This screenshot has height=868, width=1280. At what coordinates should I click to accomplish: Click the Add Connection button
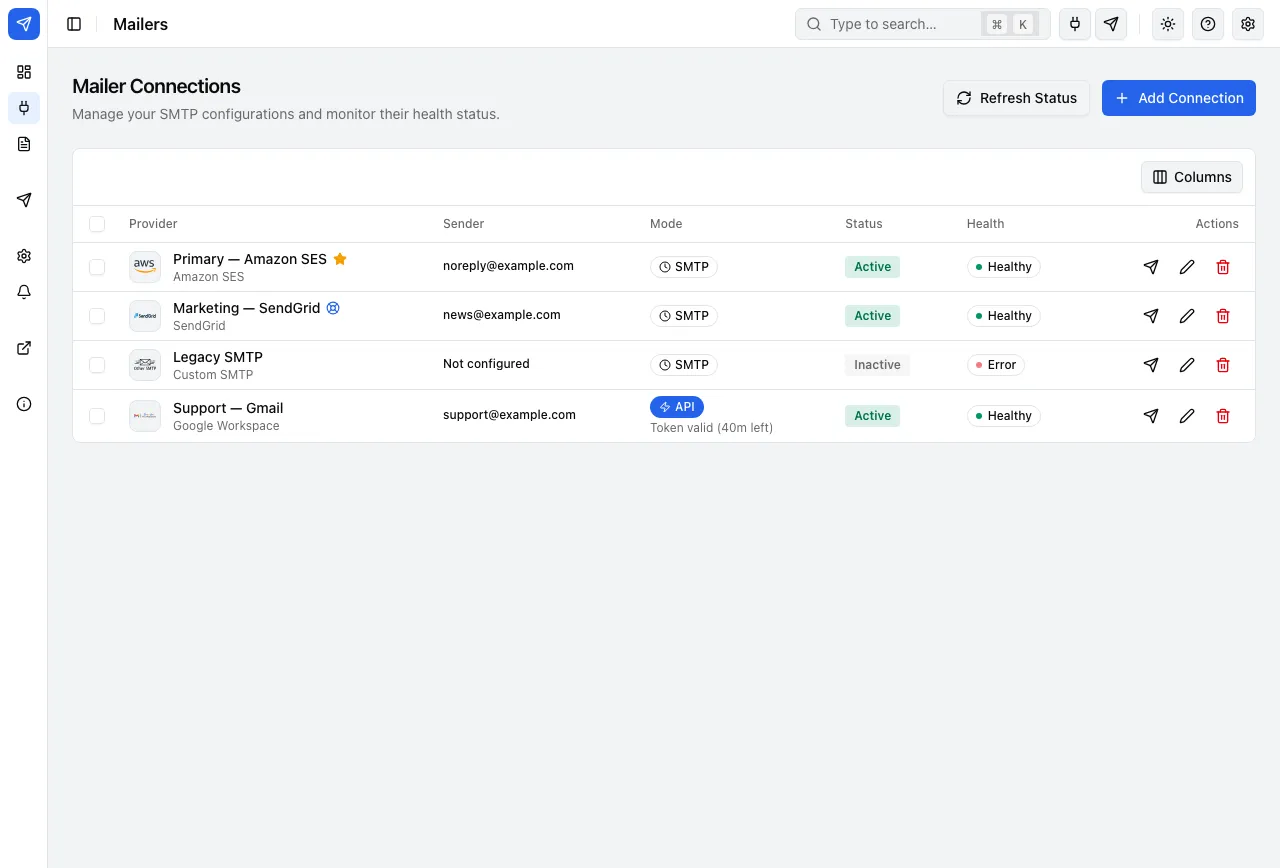(1179, 98)
